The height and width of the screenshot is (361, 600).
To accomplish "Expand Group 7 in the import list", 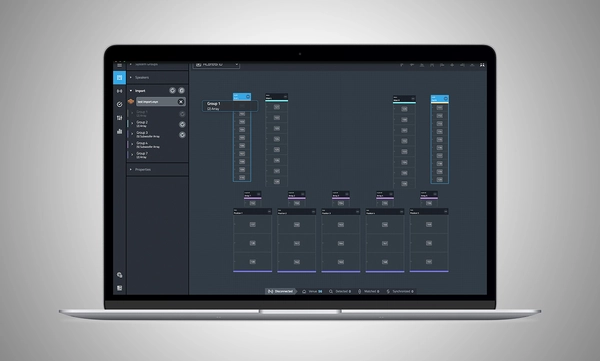I will (x=132, y=155).
